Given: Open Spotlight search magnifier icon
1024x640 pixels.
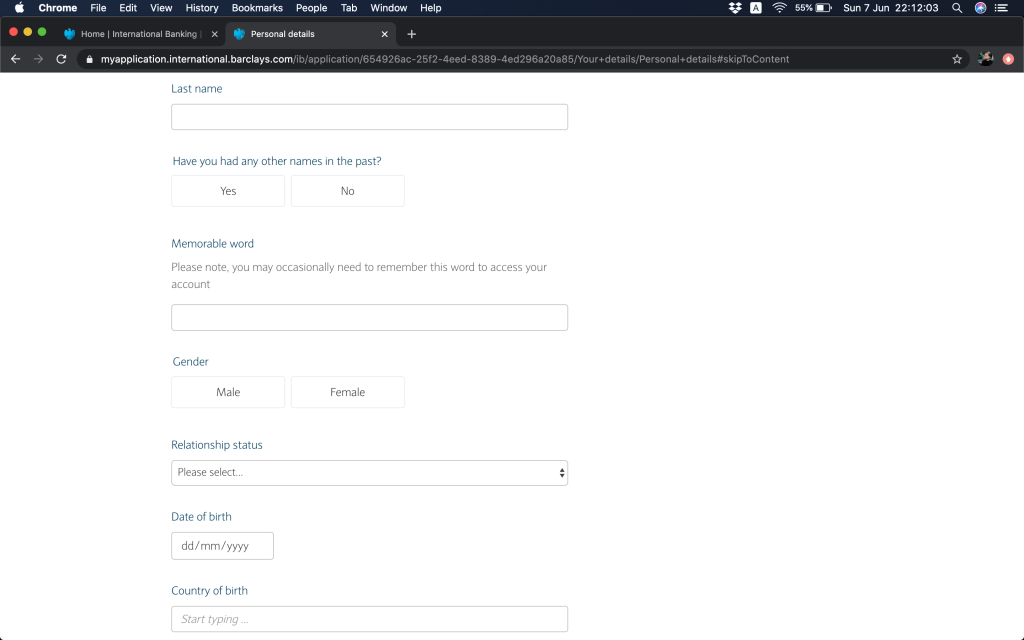Looking at the screenshot, I should pyautogui.click(x=957, y=8).
